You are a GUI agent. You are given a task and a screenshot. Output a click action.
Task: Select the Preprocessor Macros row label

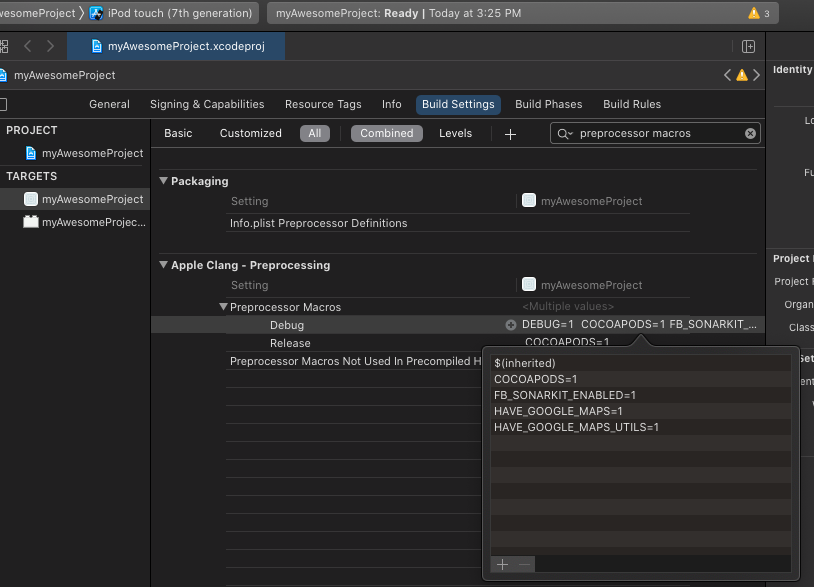pos(285,307)
